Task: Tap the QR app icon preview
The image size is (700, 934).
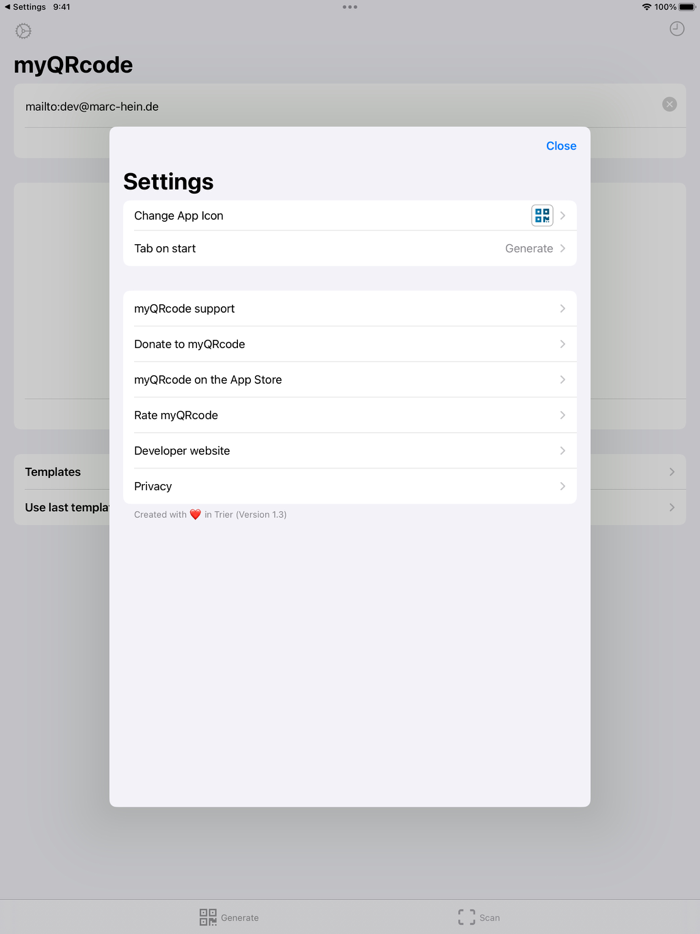Action: coord(542,216)
